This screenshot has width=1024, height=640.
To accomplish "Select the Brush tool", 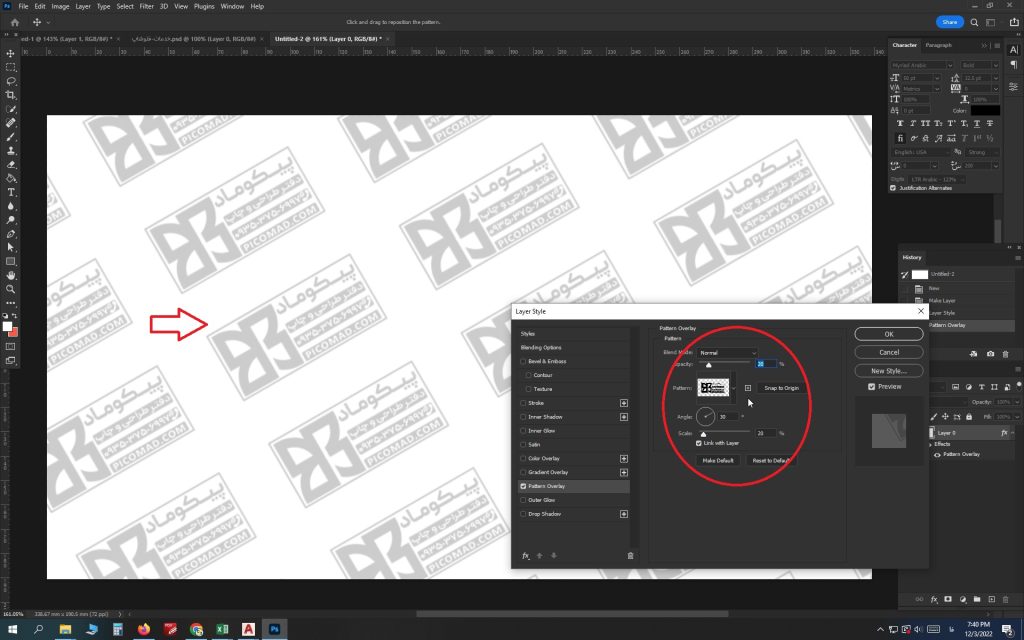I will click(x=10, y=136).
